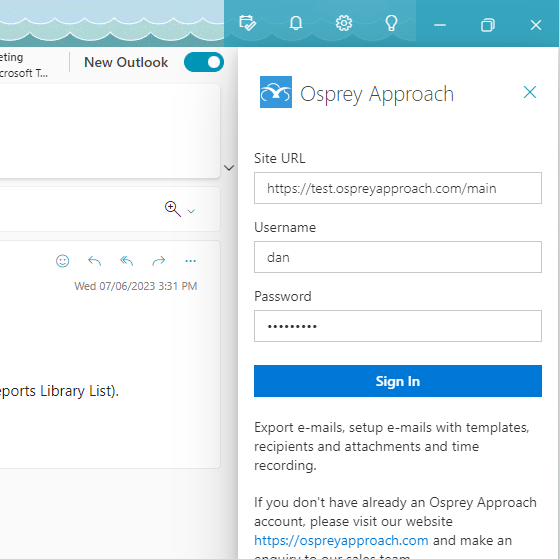Expand the ribbon chevron
559x559 pixels.
pos(229,168)
